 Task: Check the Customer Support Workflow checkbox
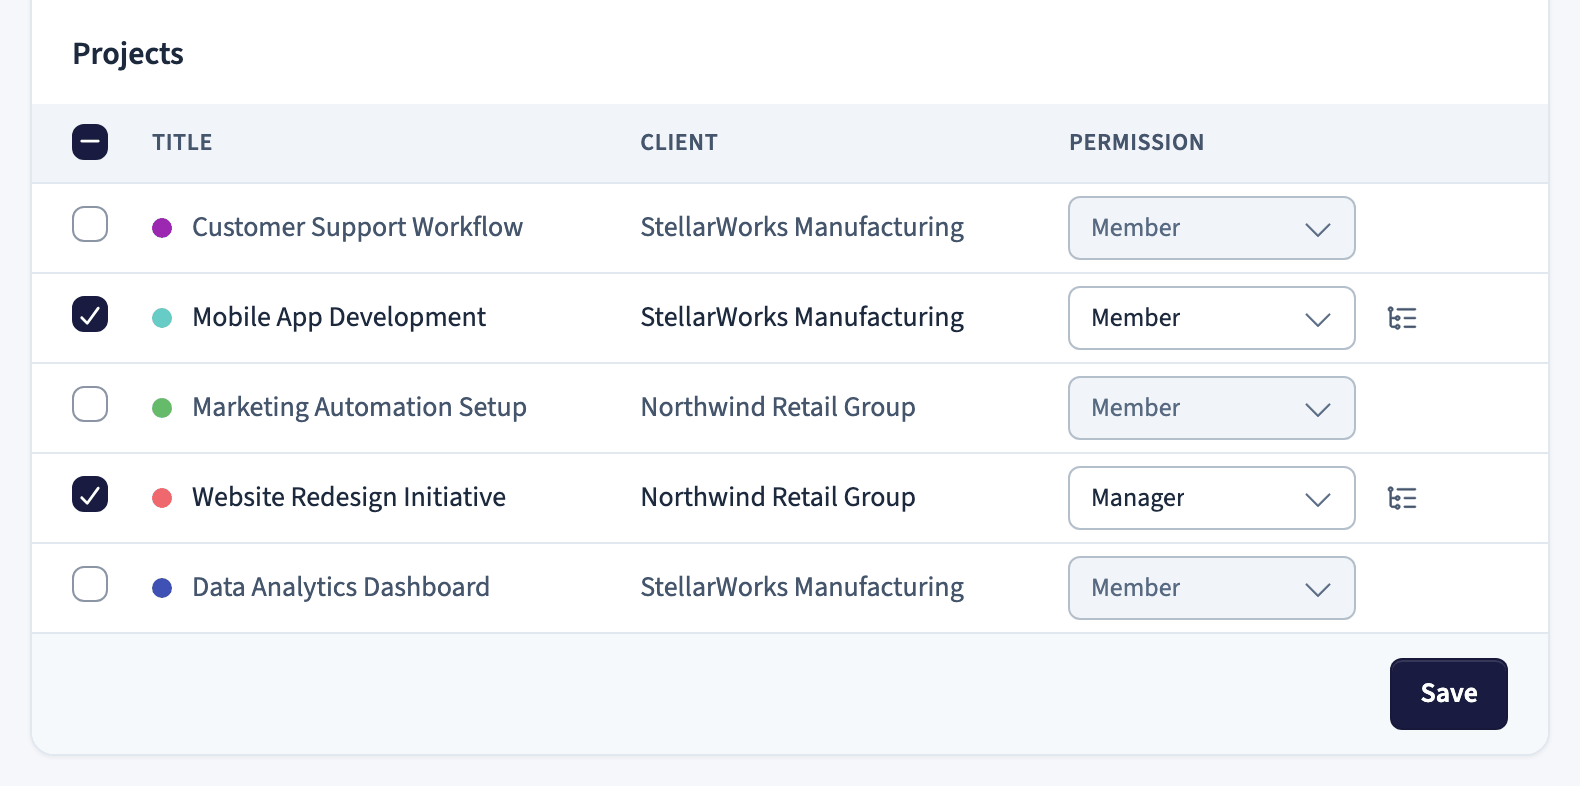point(90,224)
